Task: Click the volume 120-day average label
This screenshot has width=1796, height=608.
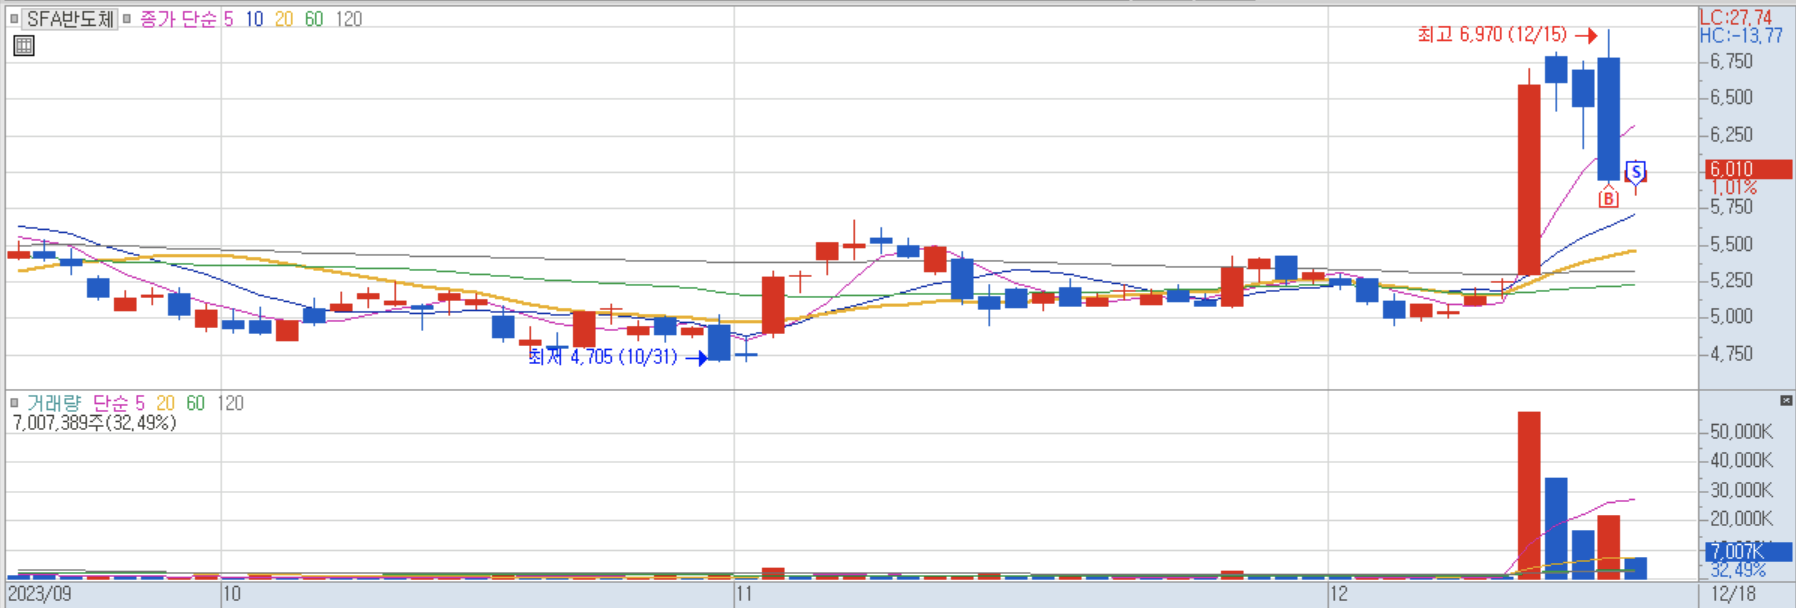Action: 230,403
